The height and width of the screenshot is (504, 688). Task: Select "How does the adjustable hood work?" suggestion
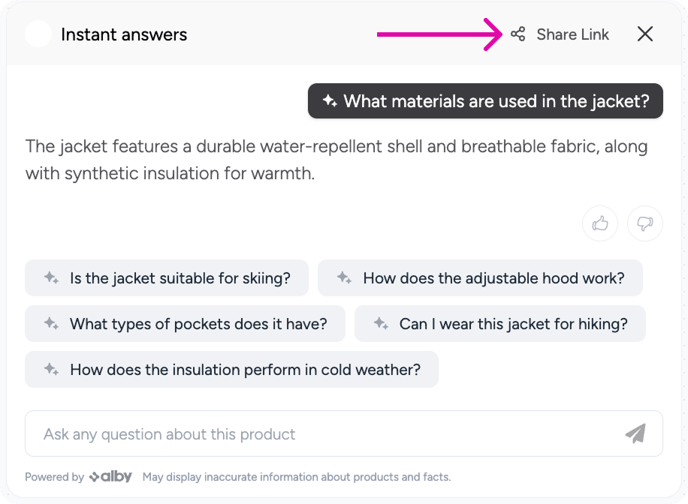point(480,278)
